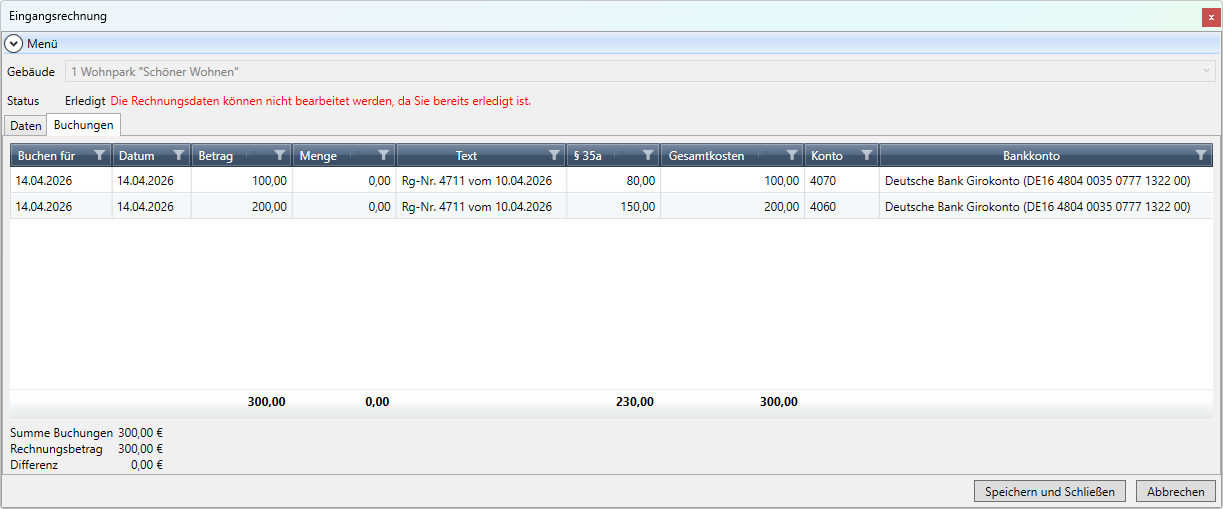
Task: Sort by the Buchen für header
Action: (47, 156)
